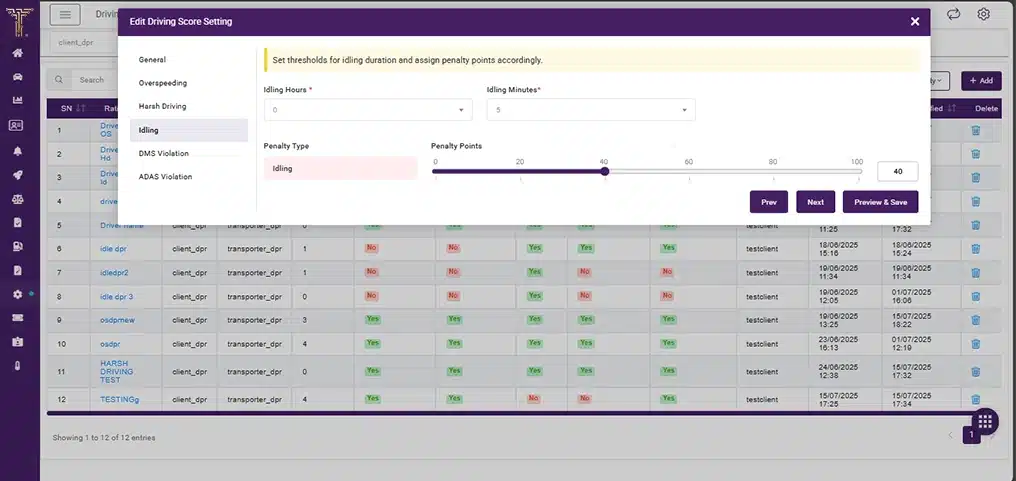Open the chart reports sidebar icon

[17, 101]
